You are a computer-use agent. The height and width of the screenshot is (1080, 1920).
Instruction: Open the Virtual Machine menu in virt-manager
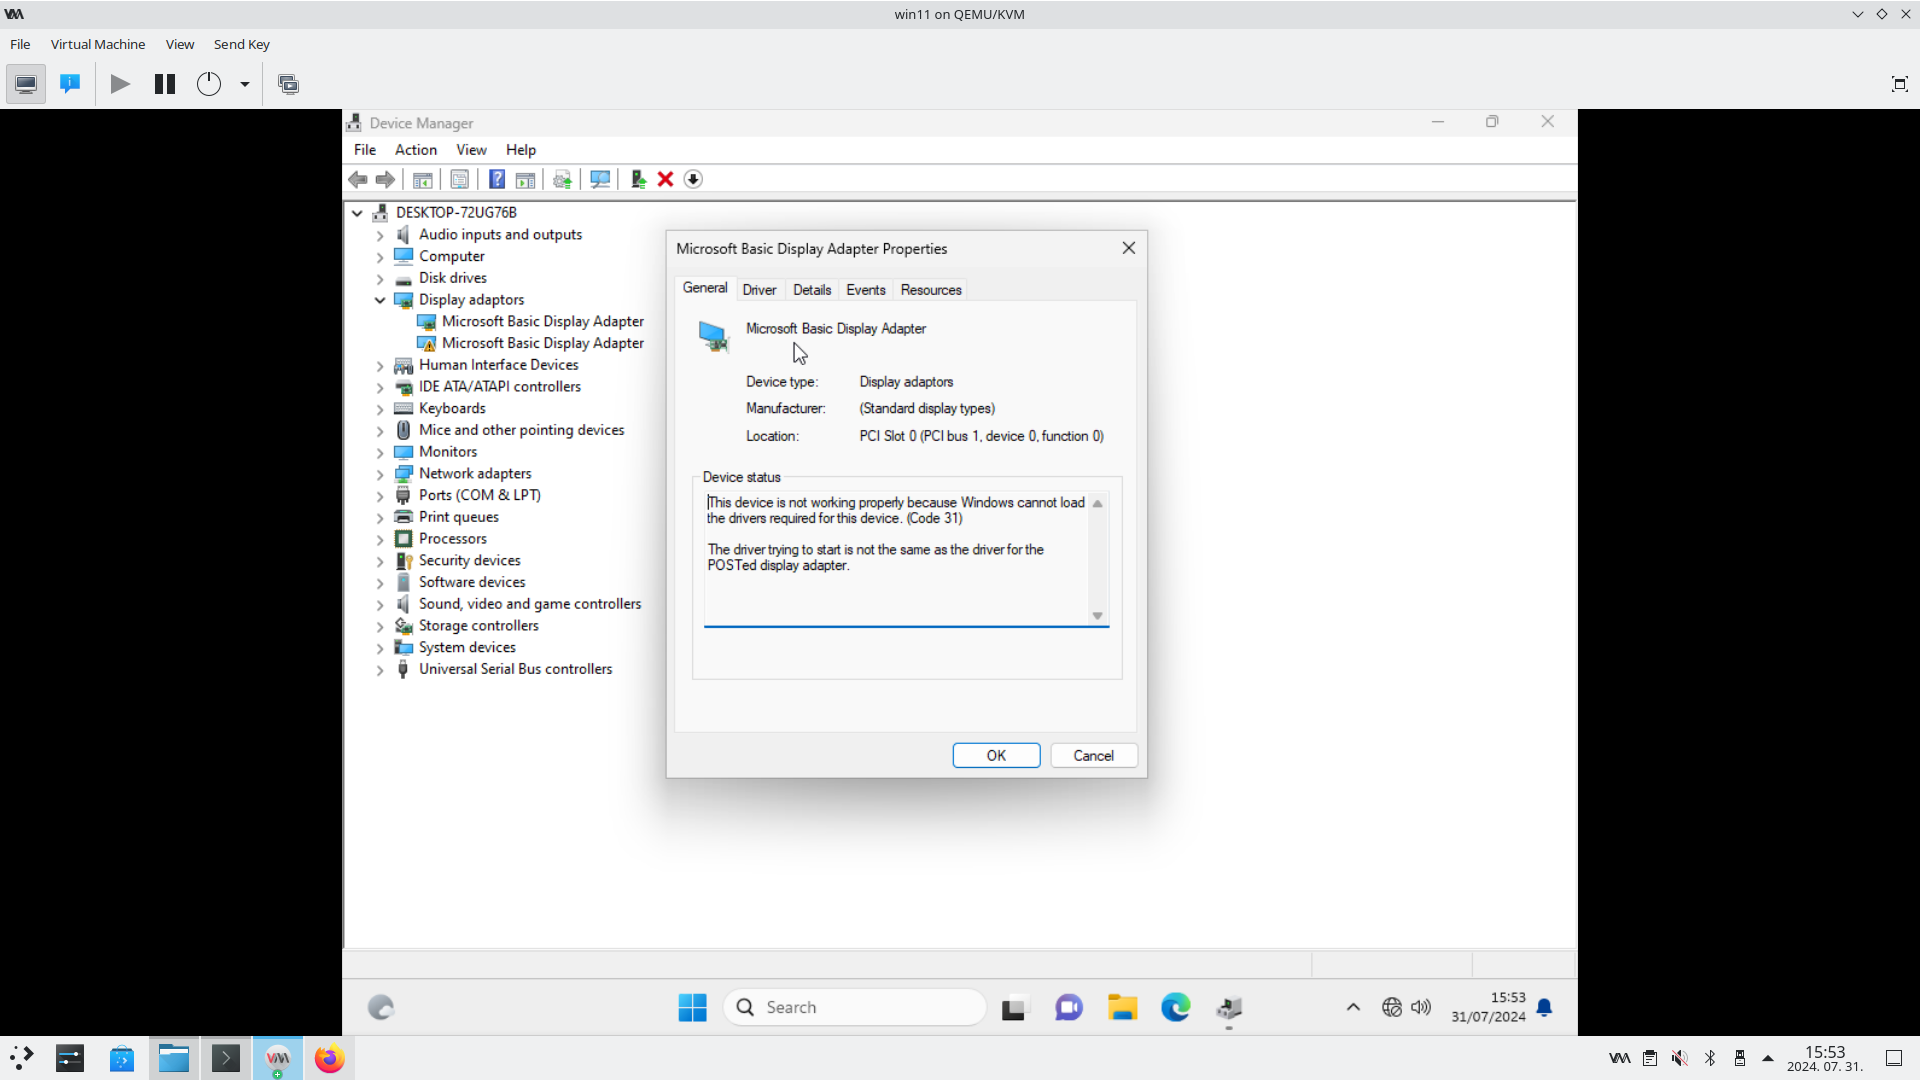[x=98, y=44]
